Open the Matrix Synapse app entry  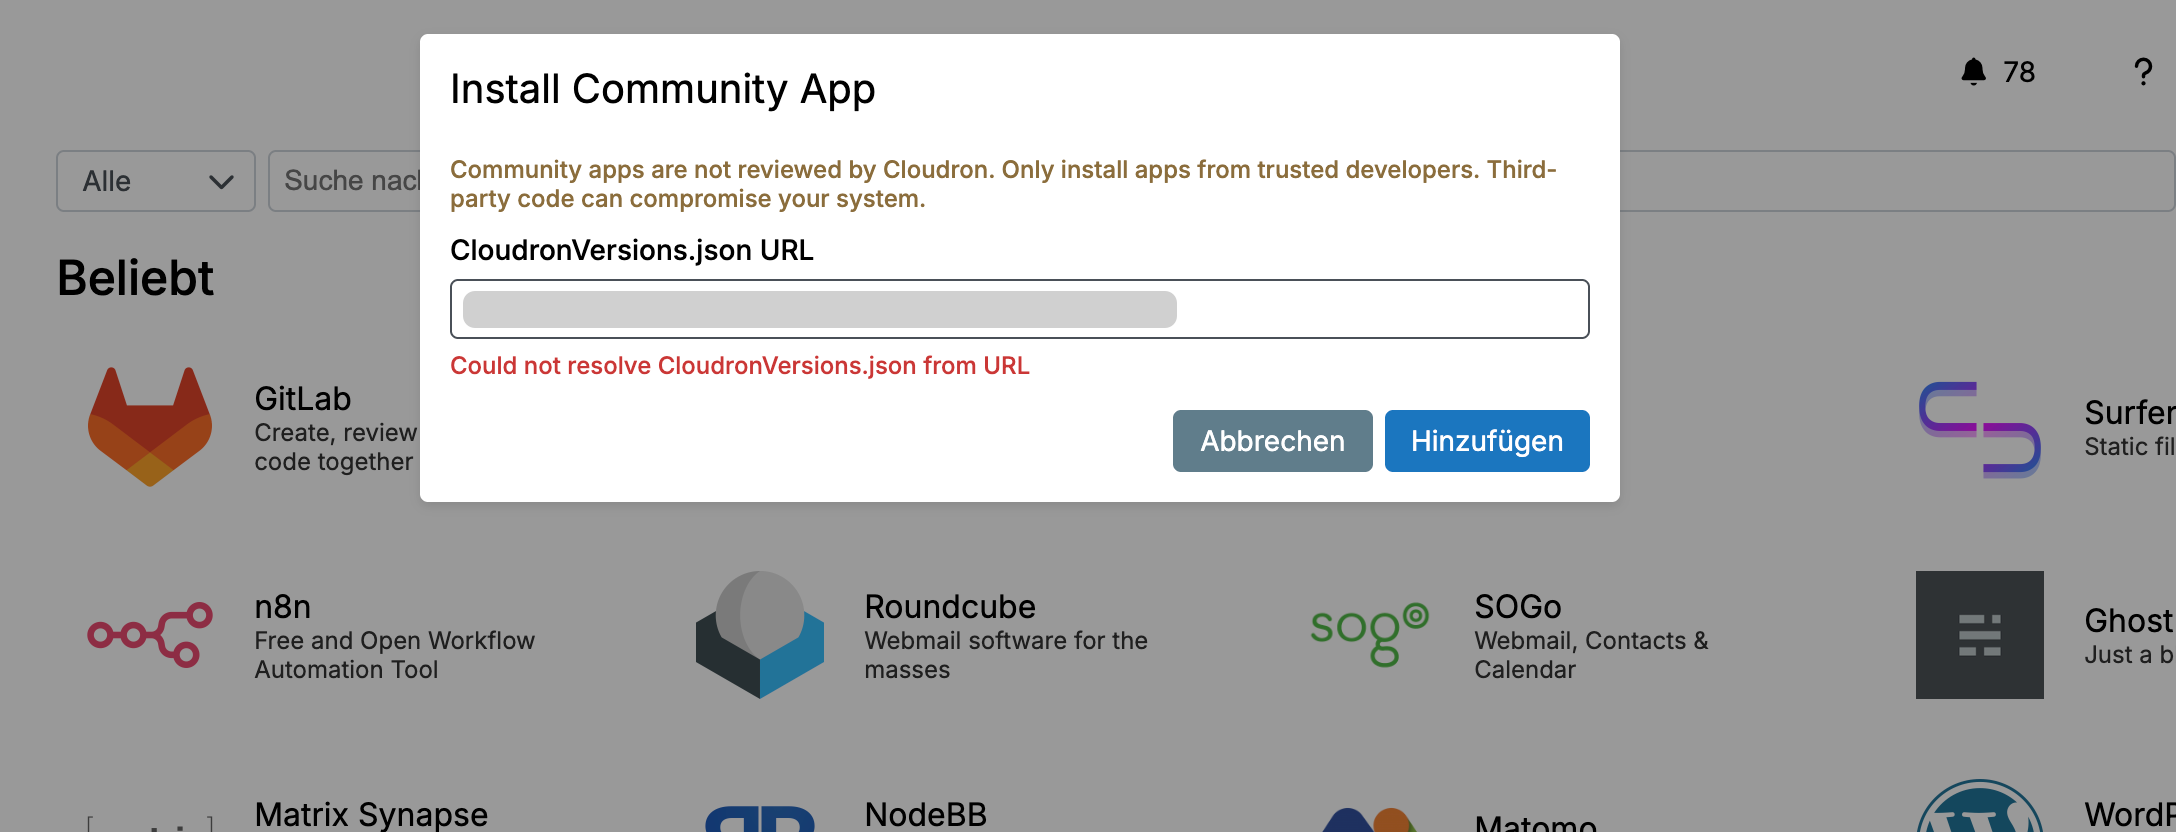click(371, 814)
